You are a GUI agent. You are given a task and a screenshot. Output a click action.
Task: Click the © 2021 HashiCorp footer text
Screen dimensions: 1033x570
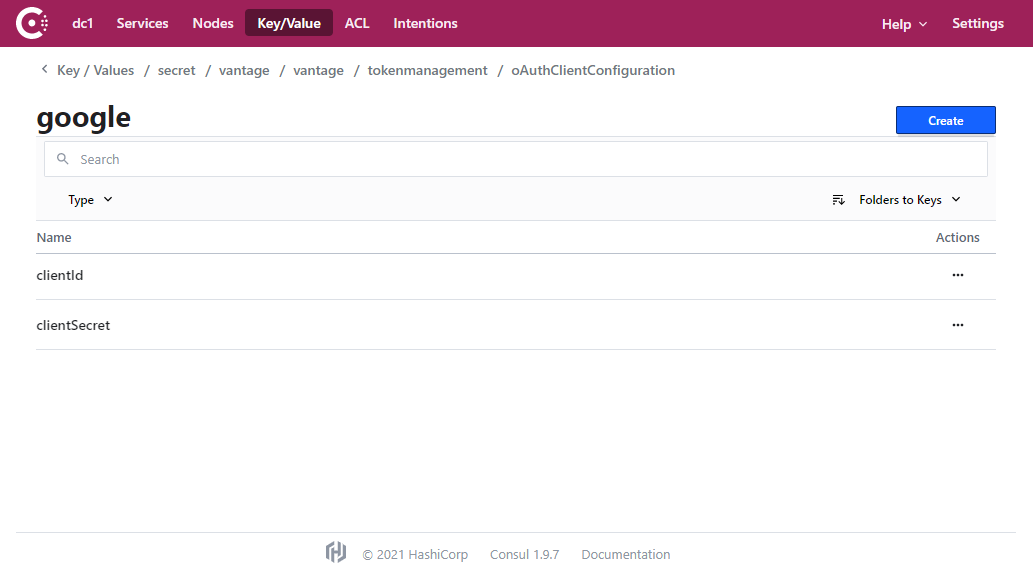pos(415,554)
